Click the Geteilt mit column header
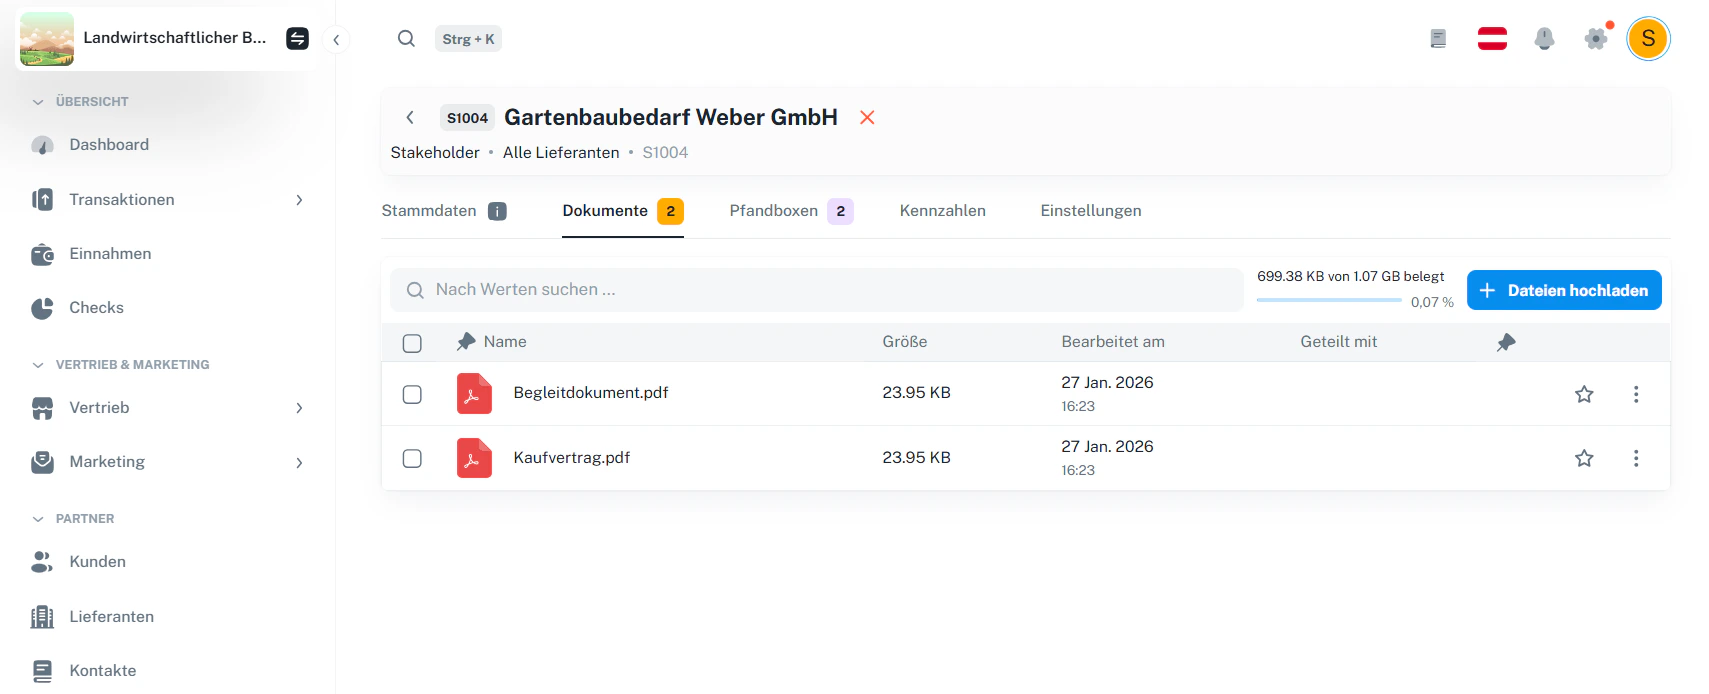 point(1339,342)
